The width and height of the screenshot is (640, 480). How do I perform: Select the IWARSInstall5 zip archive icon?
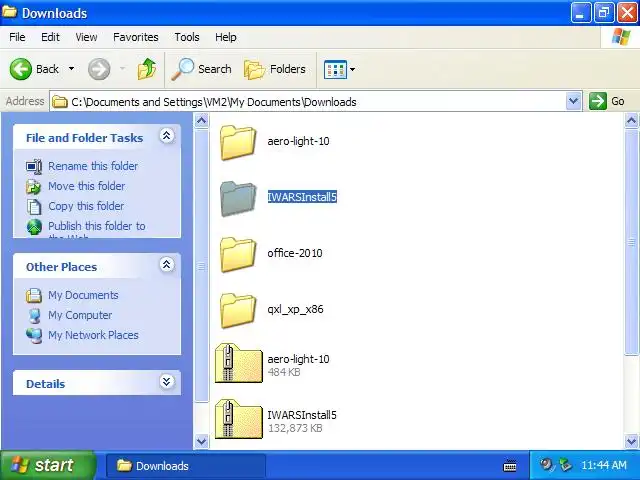239,419
